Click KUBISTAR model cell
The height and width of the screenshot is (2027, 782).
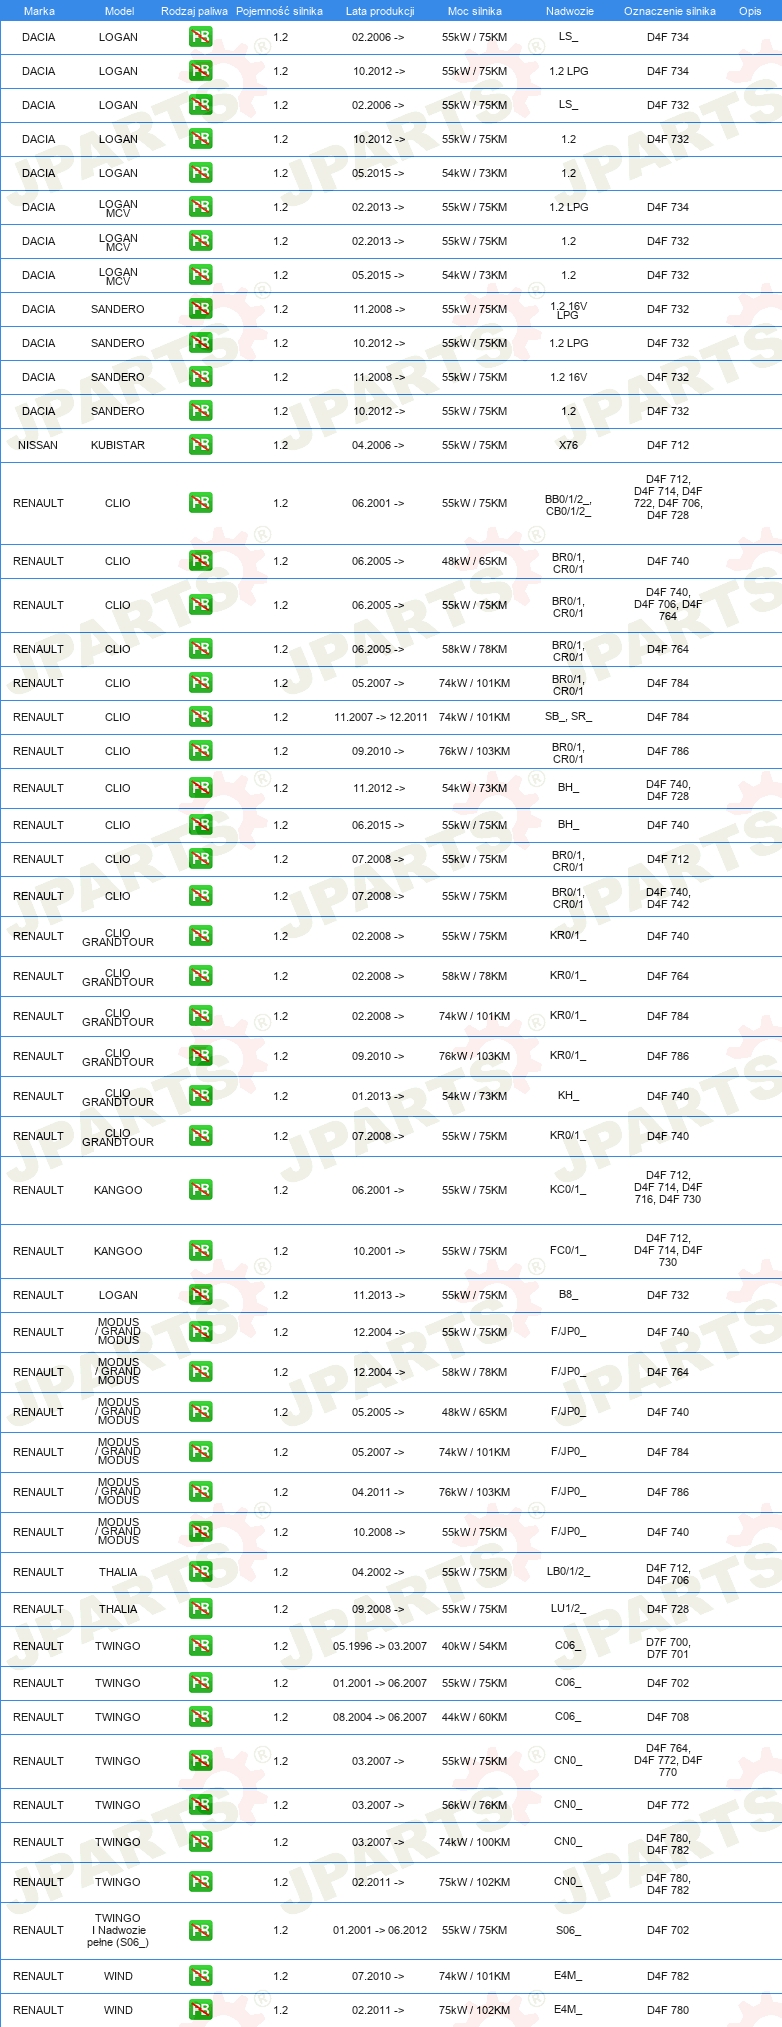(118, 445)
